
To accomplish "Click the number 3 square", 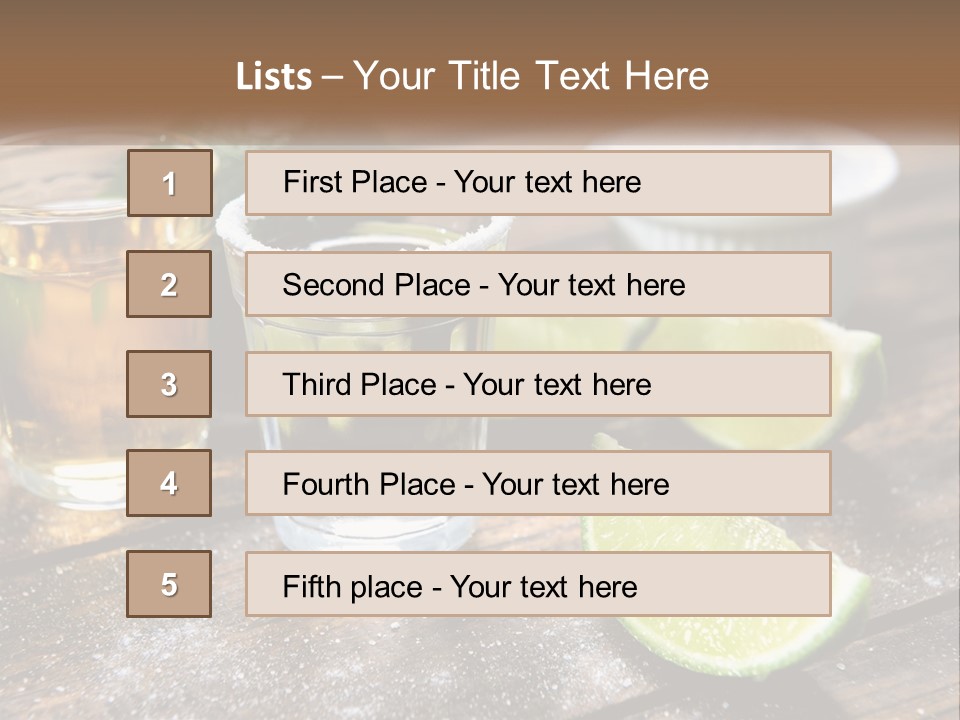I will tap(169, 384).
